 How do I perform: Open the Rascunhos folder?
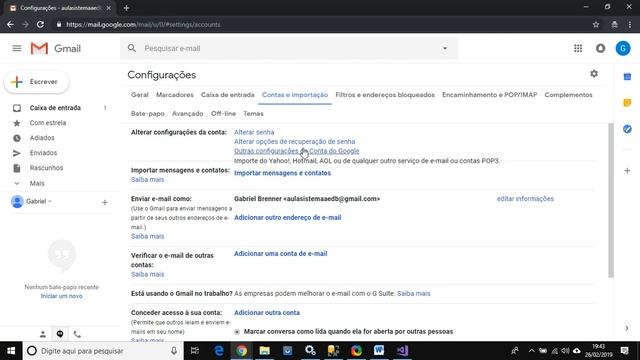pyautogui.click(x=46, y=168)
